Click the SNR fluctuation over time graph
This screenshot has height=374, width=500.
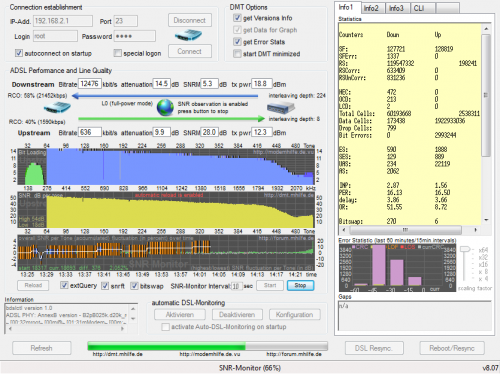coord(166,252)
